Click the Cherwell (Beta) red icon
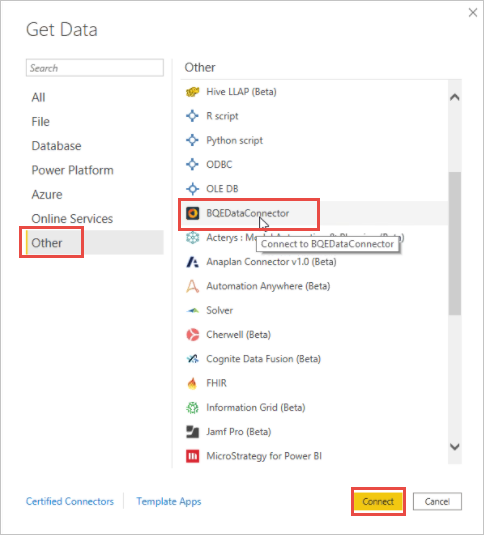Screen dimensions: 484x535 coord(192,335)
